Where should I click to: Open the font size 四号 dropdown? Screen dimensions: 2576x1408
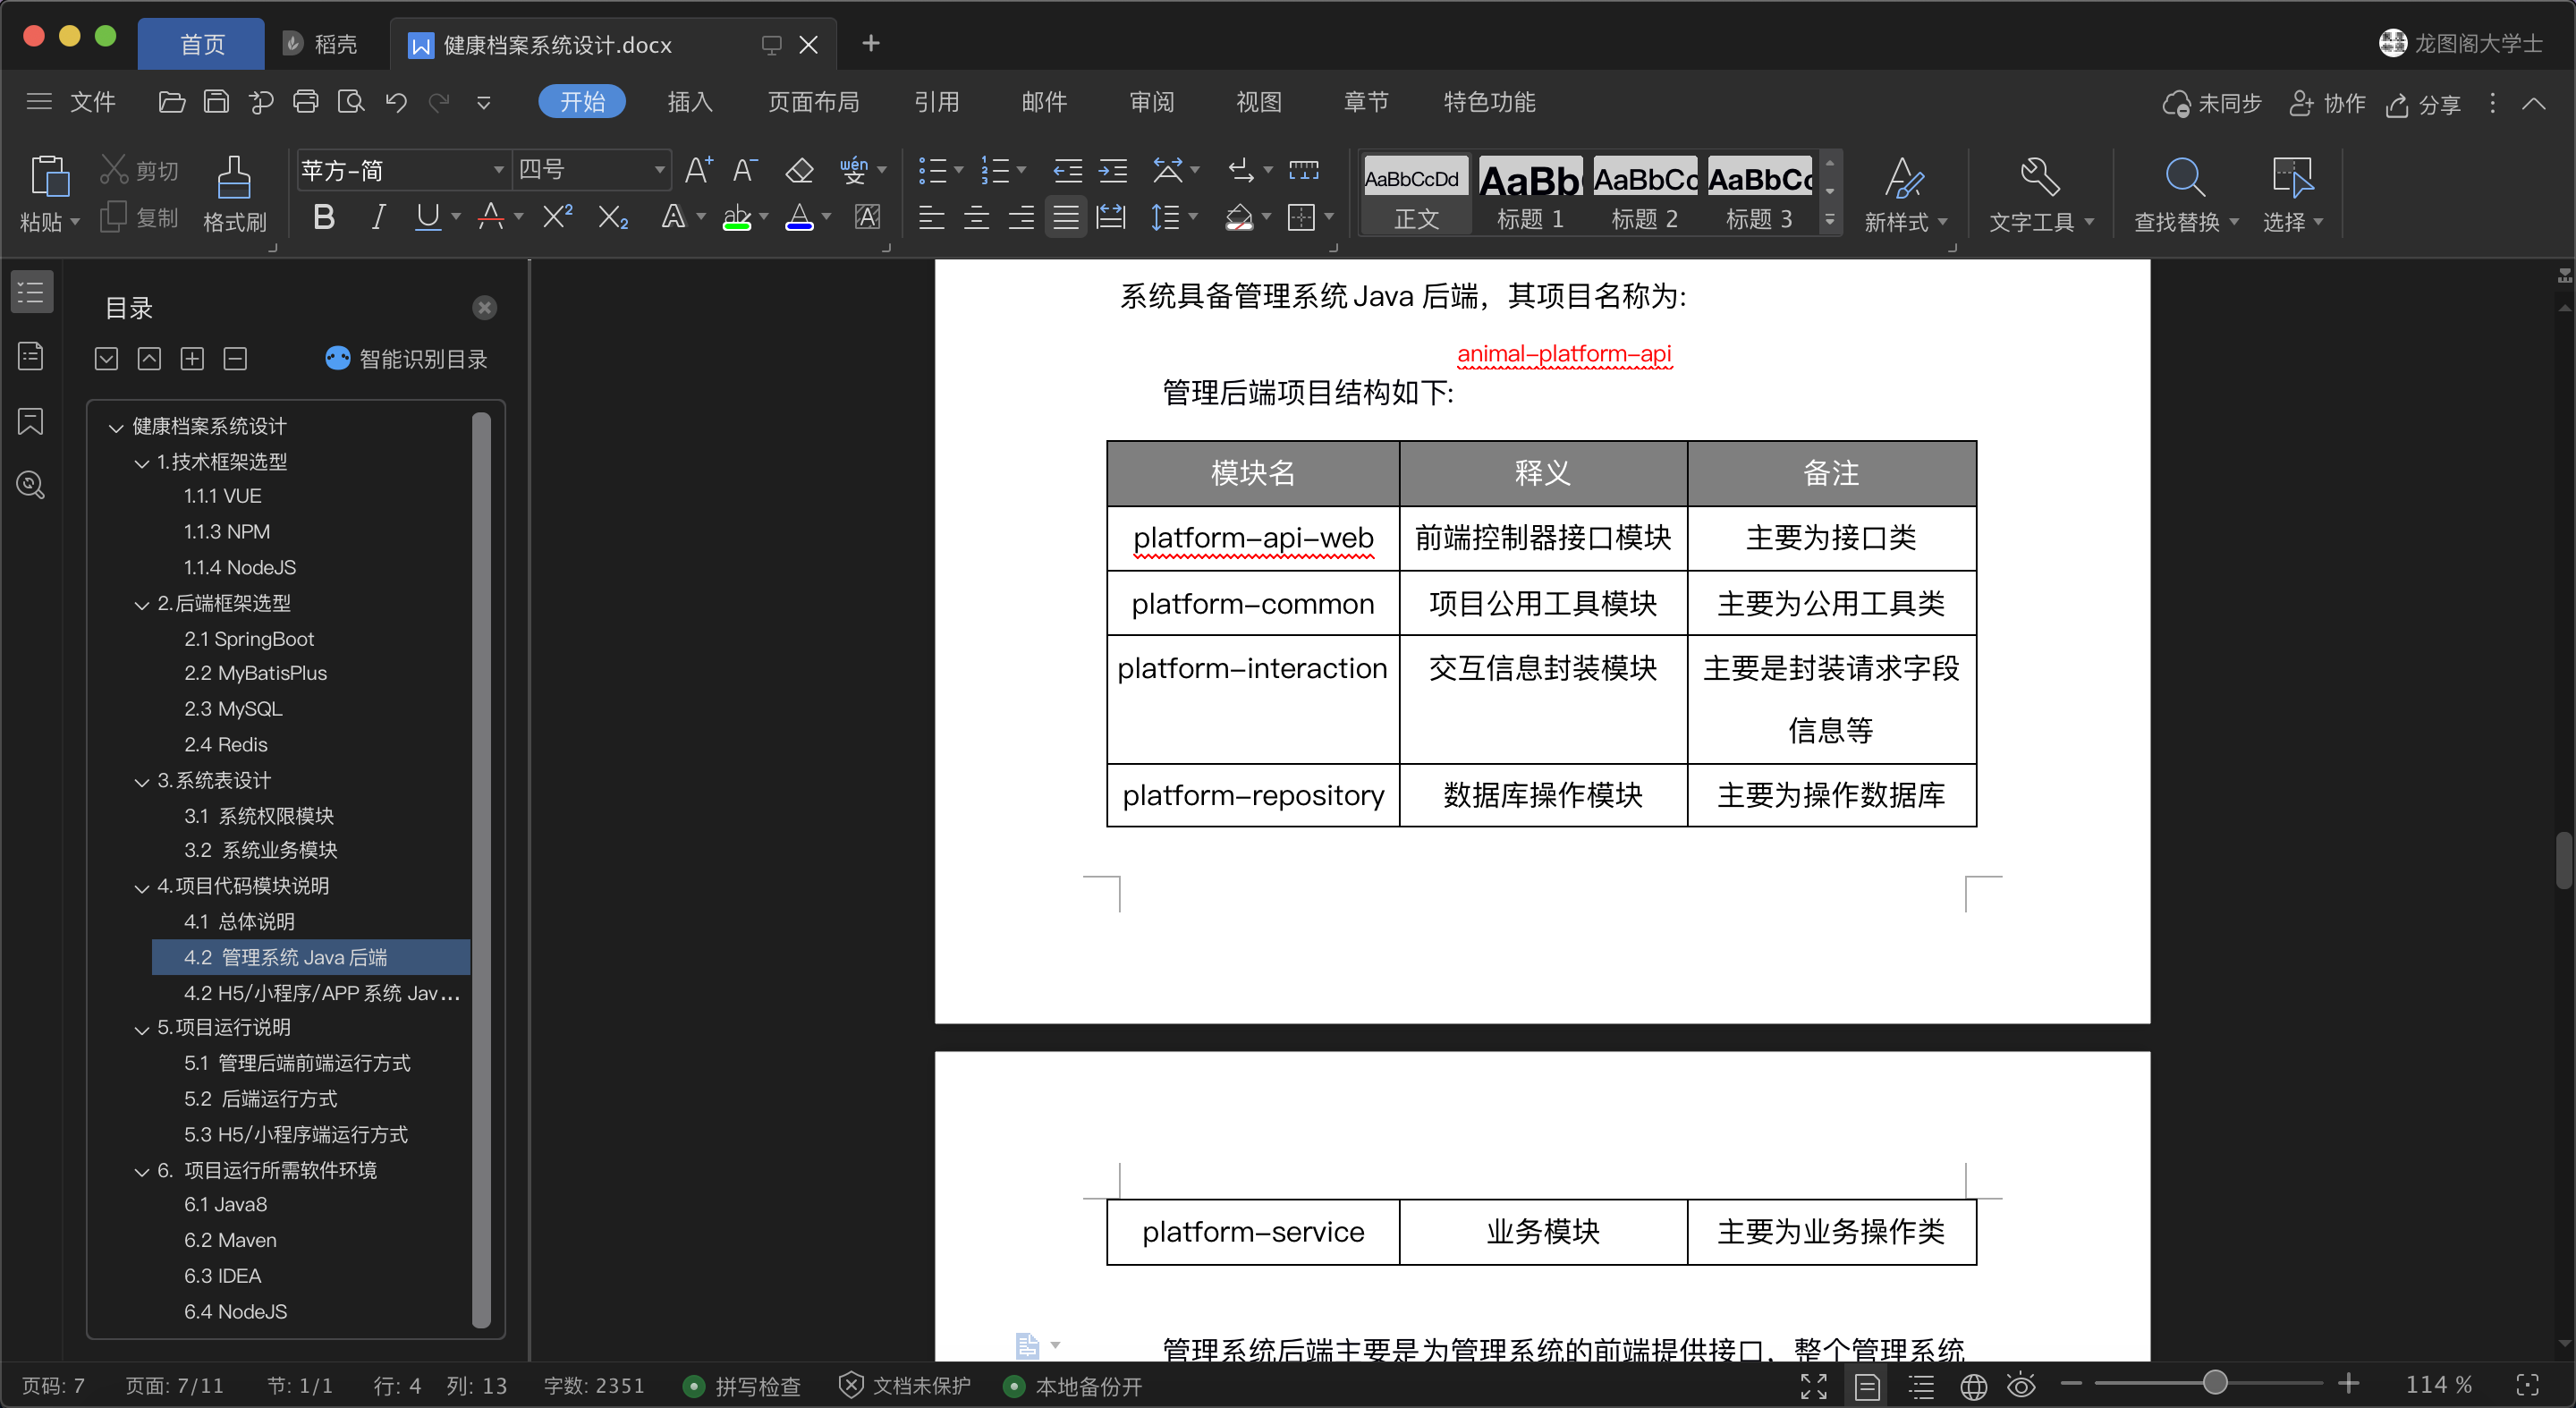pyautogui.click(x=659, y=170)
